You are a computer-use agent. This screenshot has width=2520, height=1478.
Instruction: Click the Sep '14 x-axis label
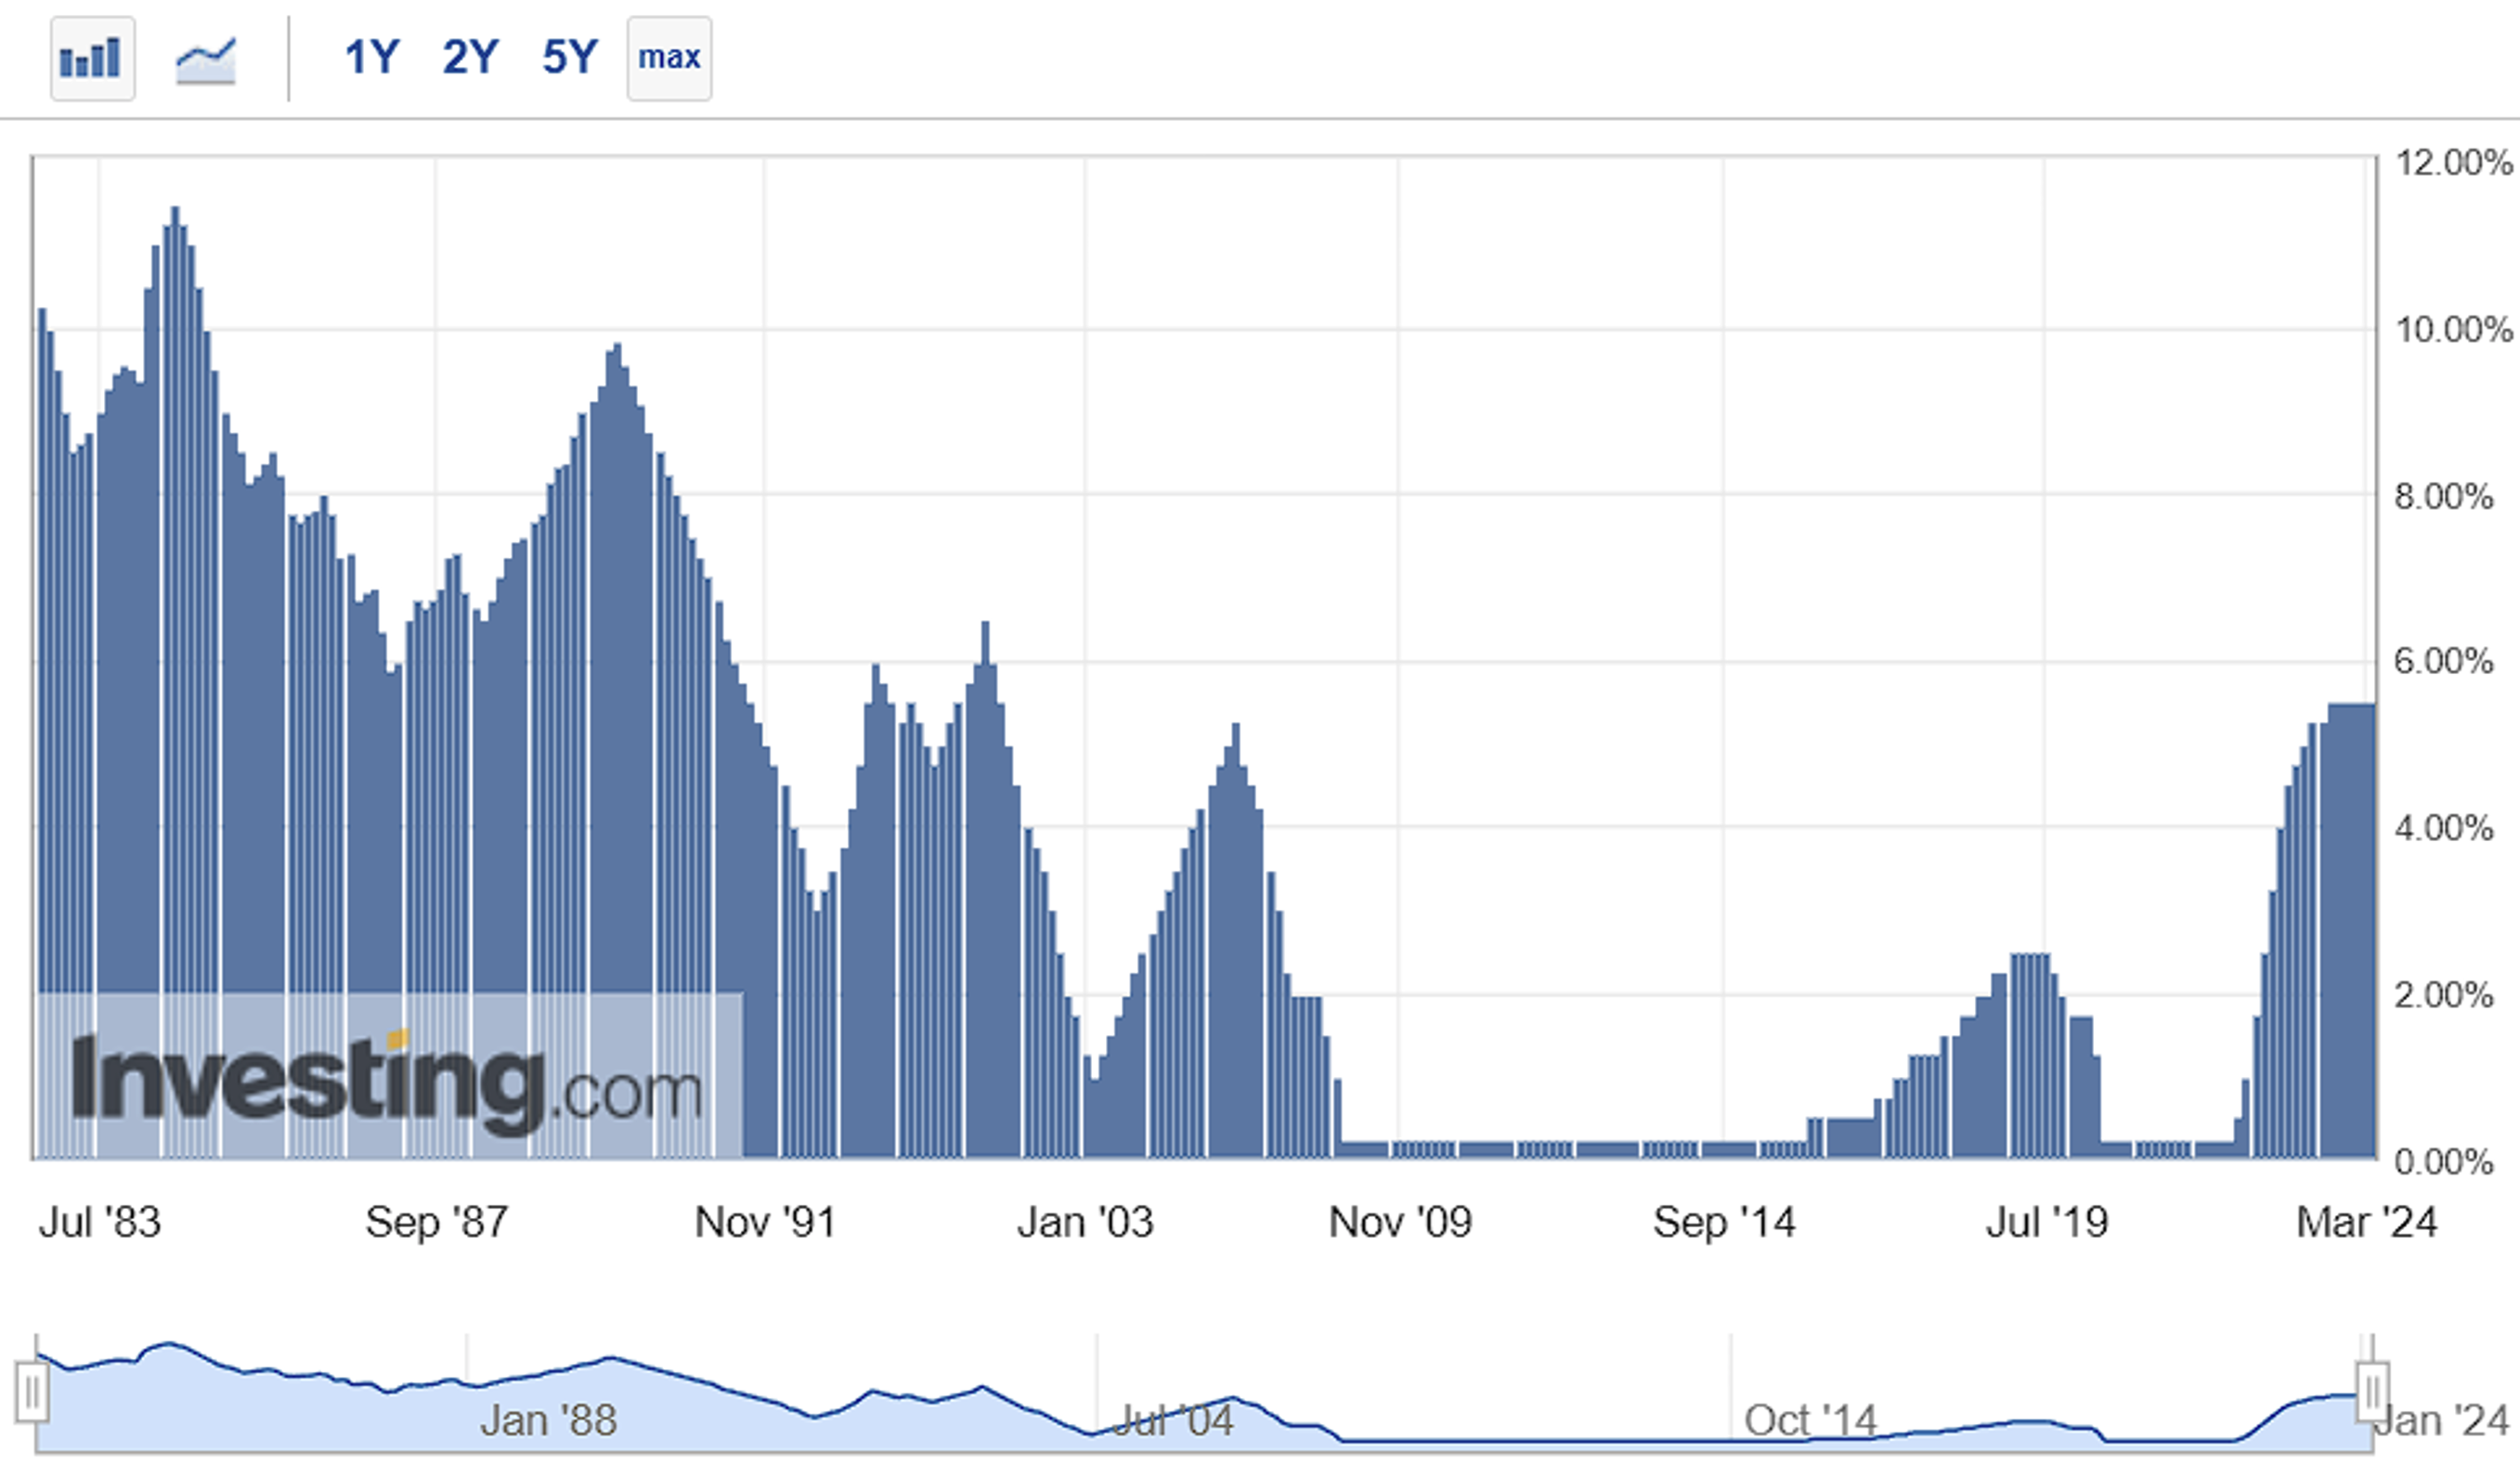tap(1724, 1222)
